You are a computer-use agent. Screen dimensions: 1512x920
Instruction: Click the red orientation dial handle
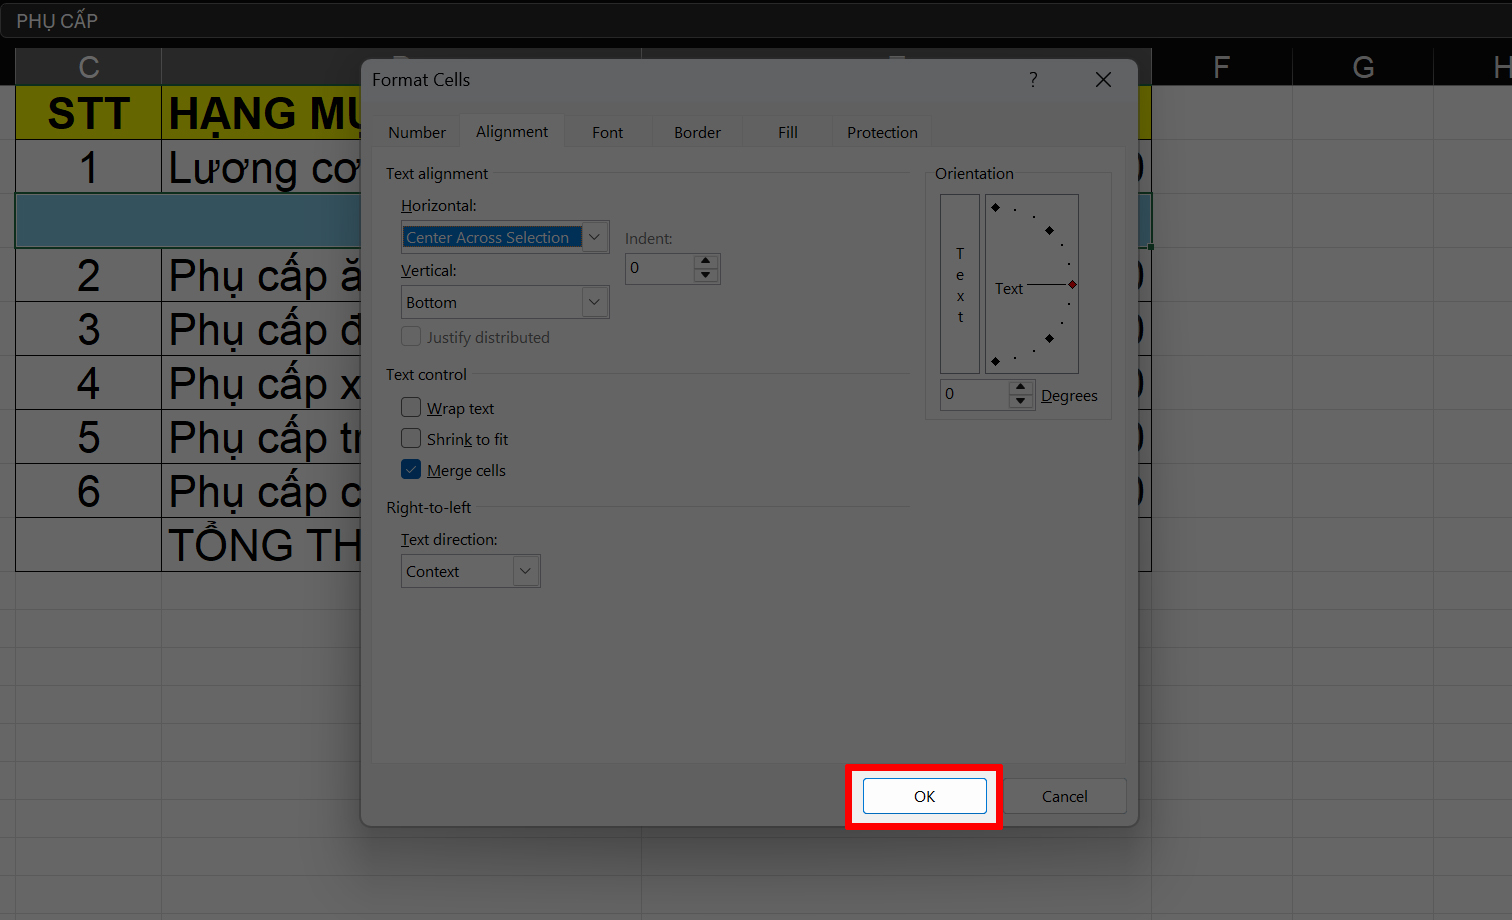[x=1072, y=285]
